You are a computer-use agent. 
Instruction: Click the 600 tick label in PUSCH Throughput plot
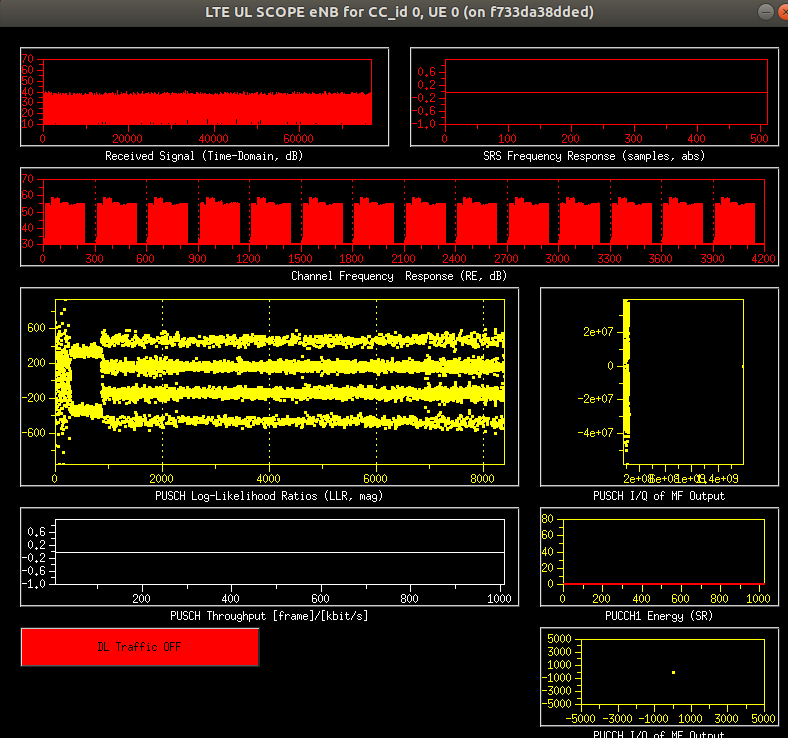(320, 598)
